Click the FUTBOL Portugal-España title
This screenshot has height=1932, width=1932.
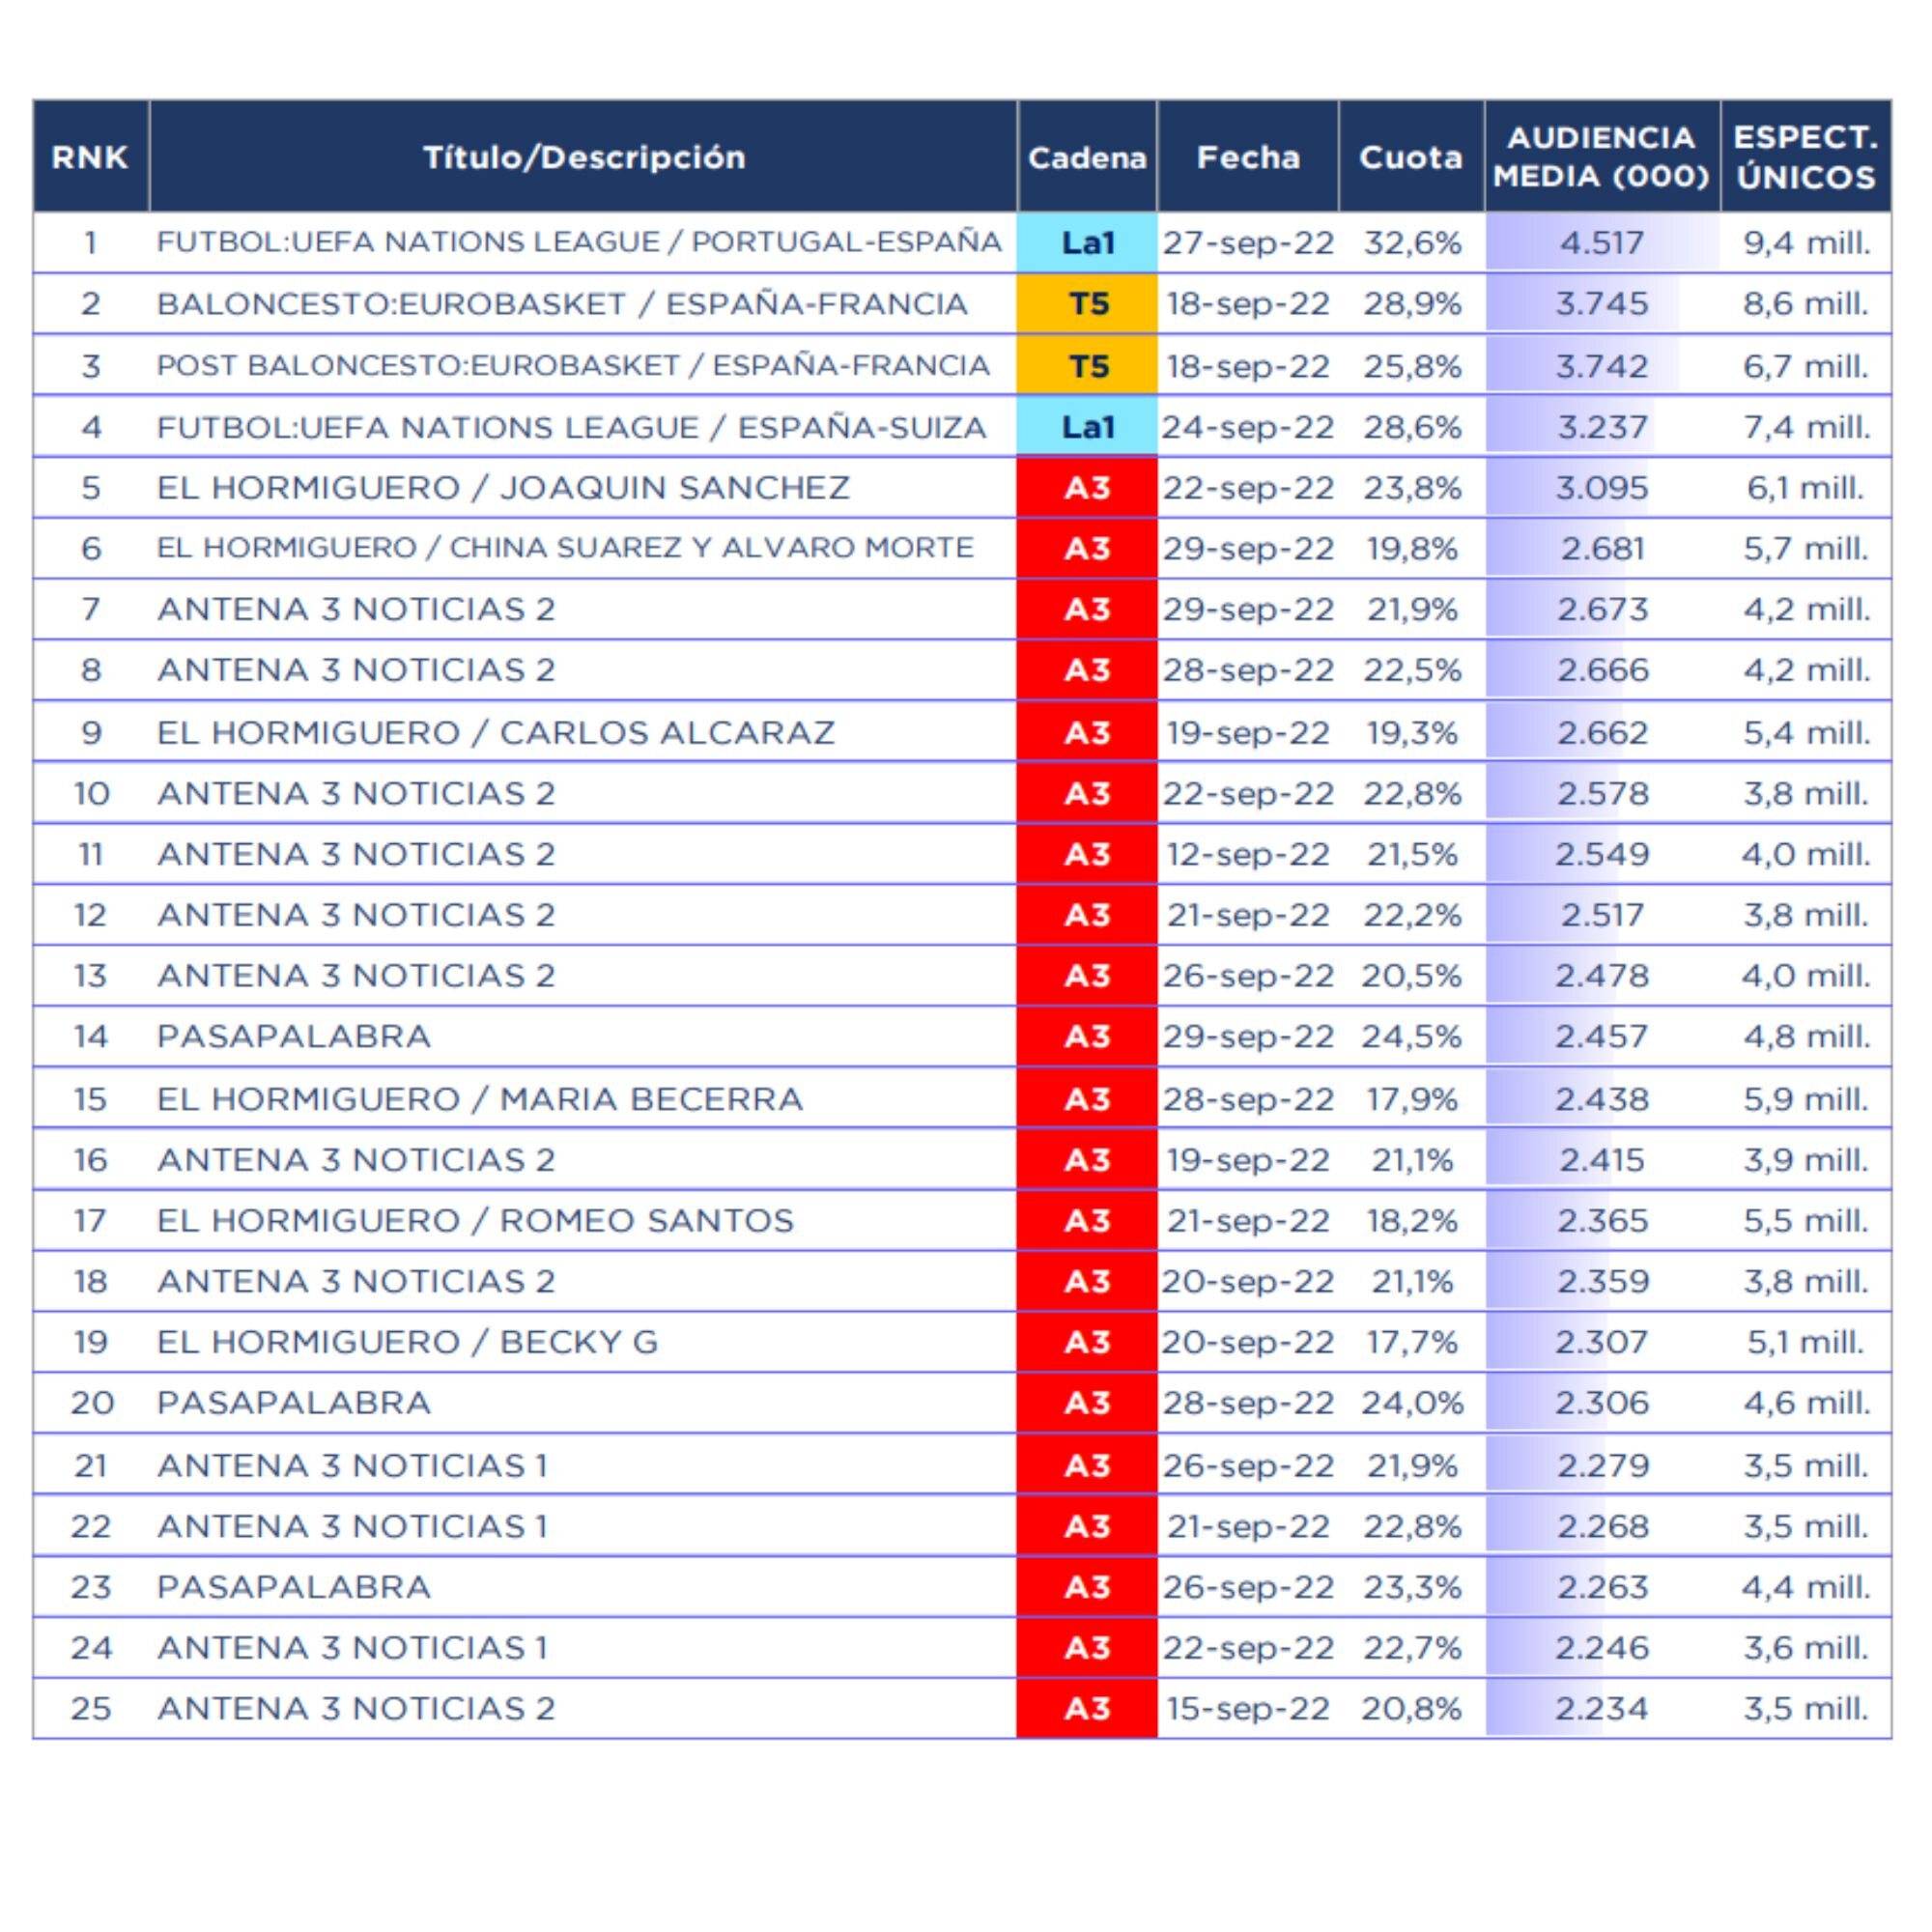click(x=579, y=243)
